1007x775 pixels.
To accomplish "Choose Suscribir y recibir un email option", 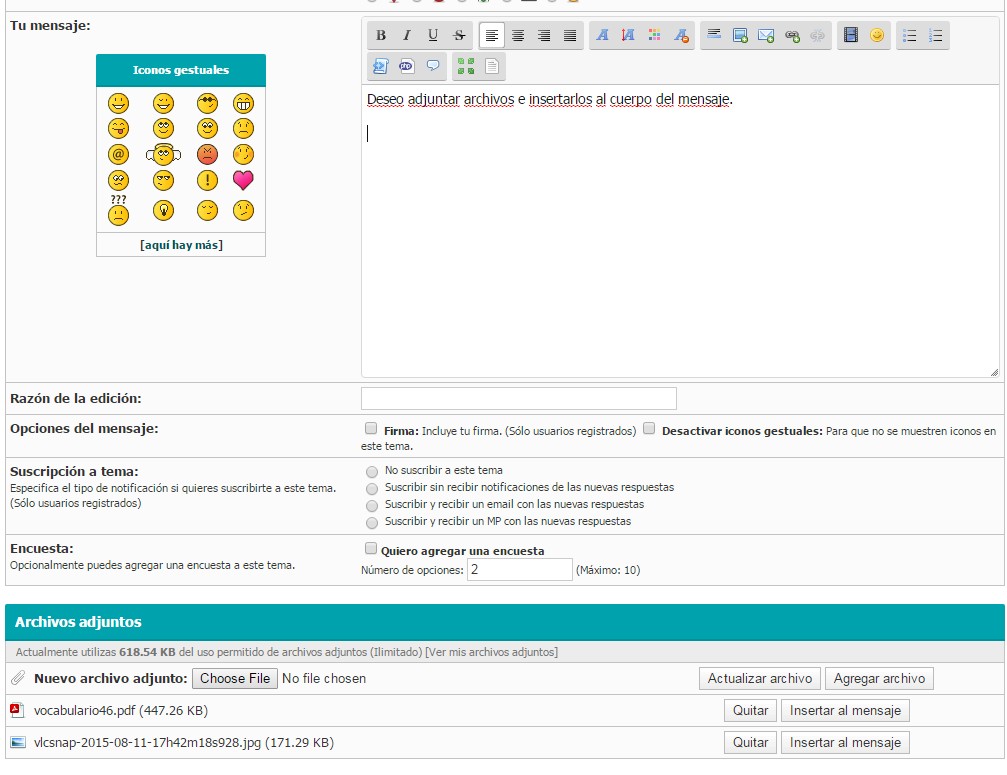I will [372, 505].
